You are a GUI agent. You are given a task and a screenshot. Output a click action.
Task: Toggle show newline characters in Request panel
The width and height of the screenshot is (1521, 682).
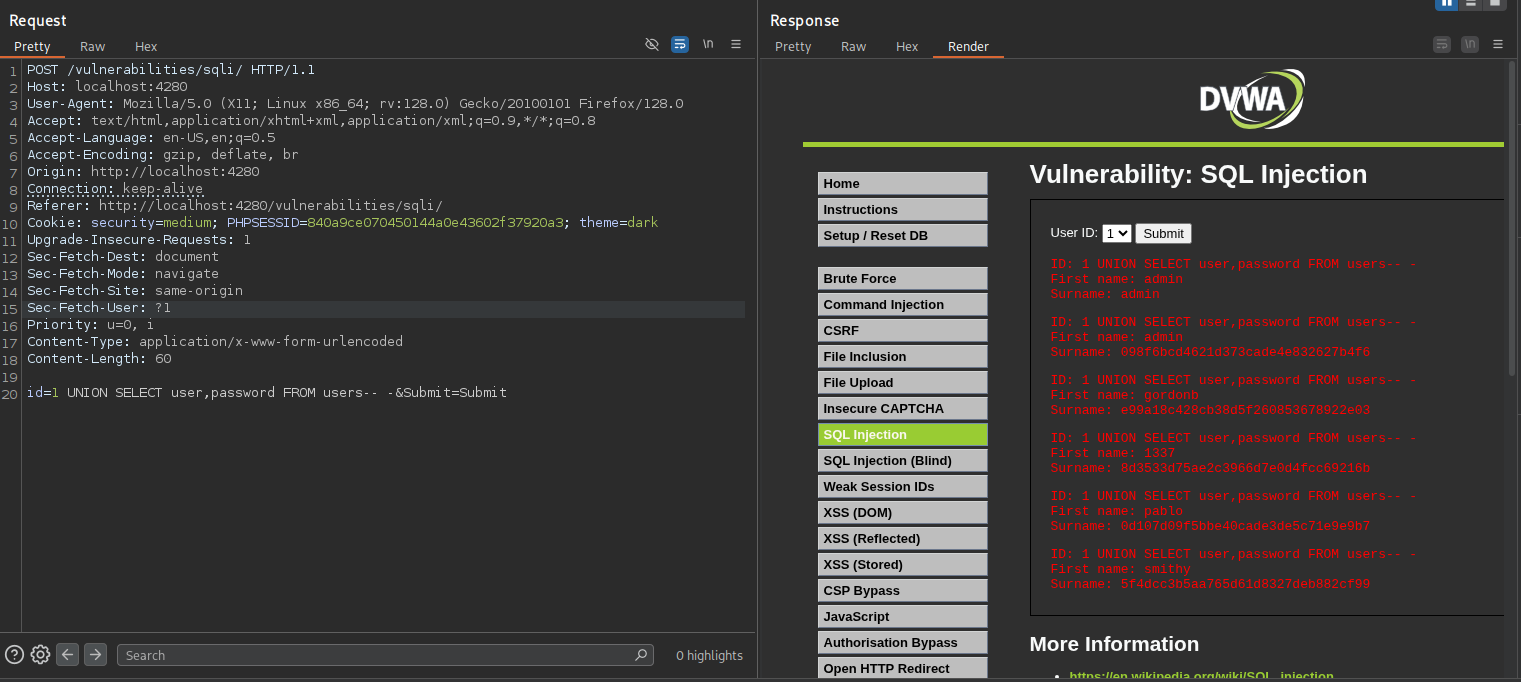click(708, 45)
